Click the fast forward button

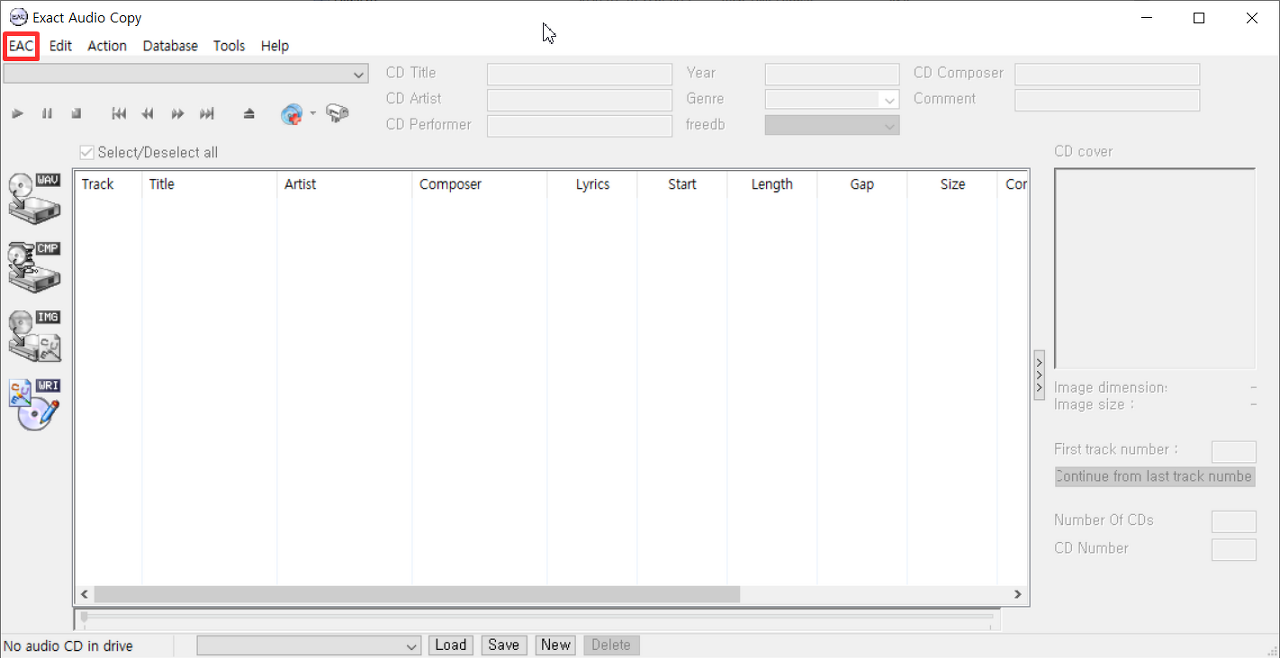(x=177, y=114)
